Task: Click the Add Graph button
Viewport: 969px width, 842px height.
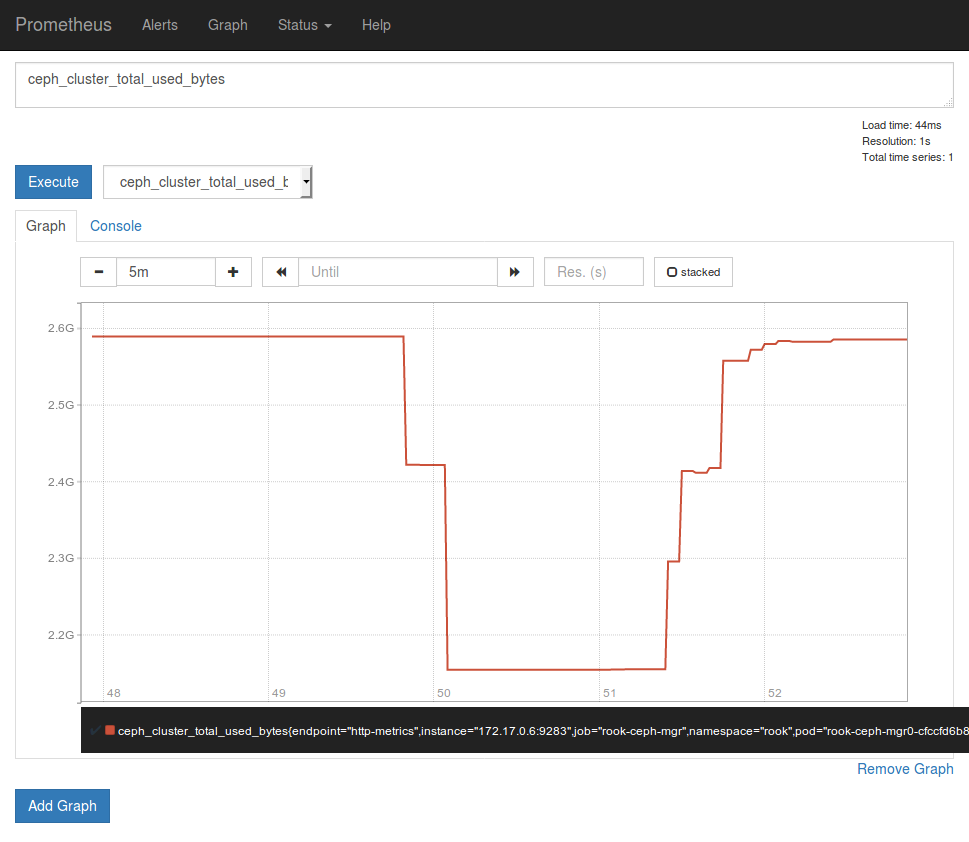Action: coord(62,805)
